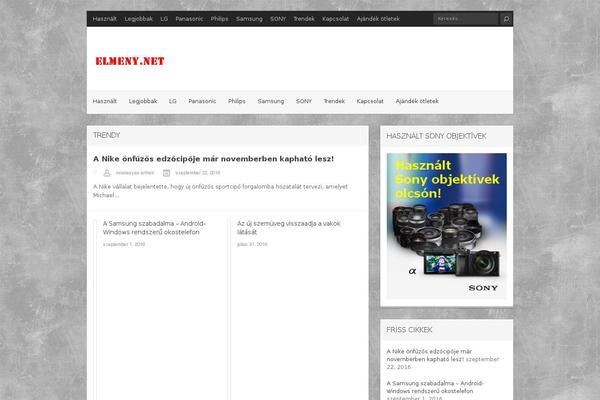Select Philips in the dark top bar

(x=219, y=19)
